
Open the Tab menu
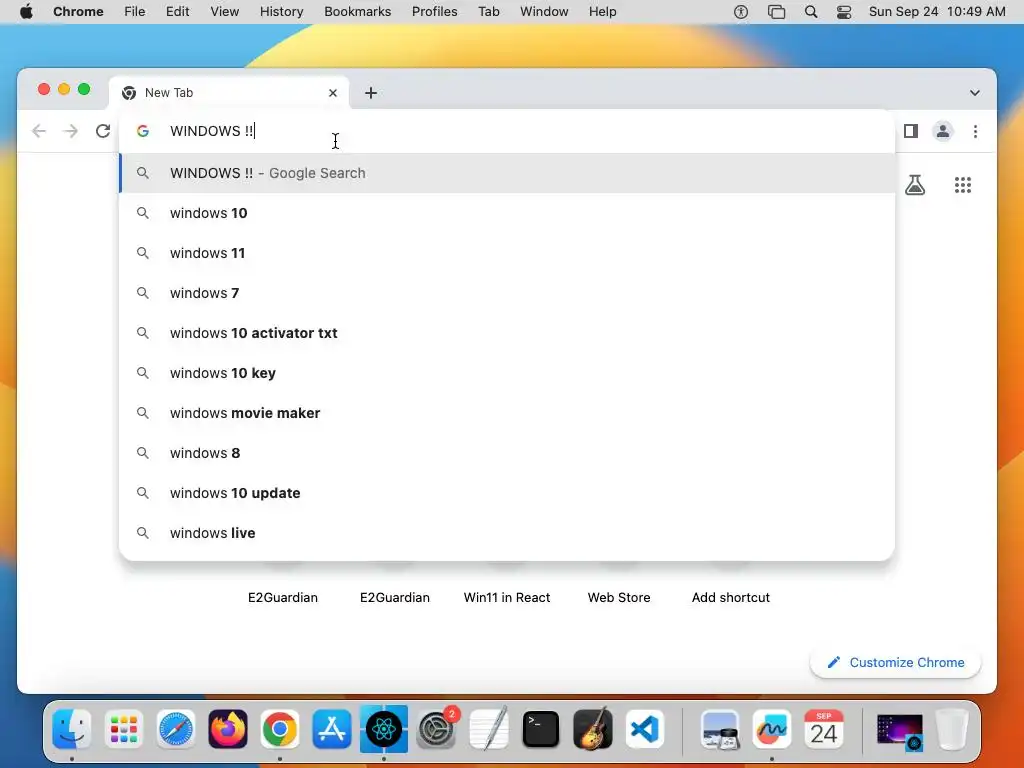click(488, 12)
